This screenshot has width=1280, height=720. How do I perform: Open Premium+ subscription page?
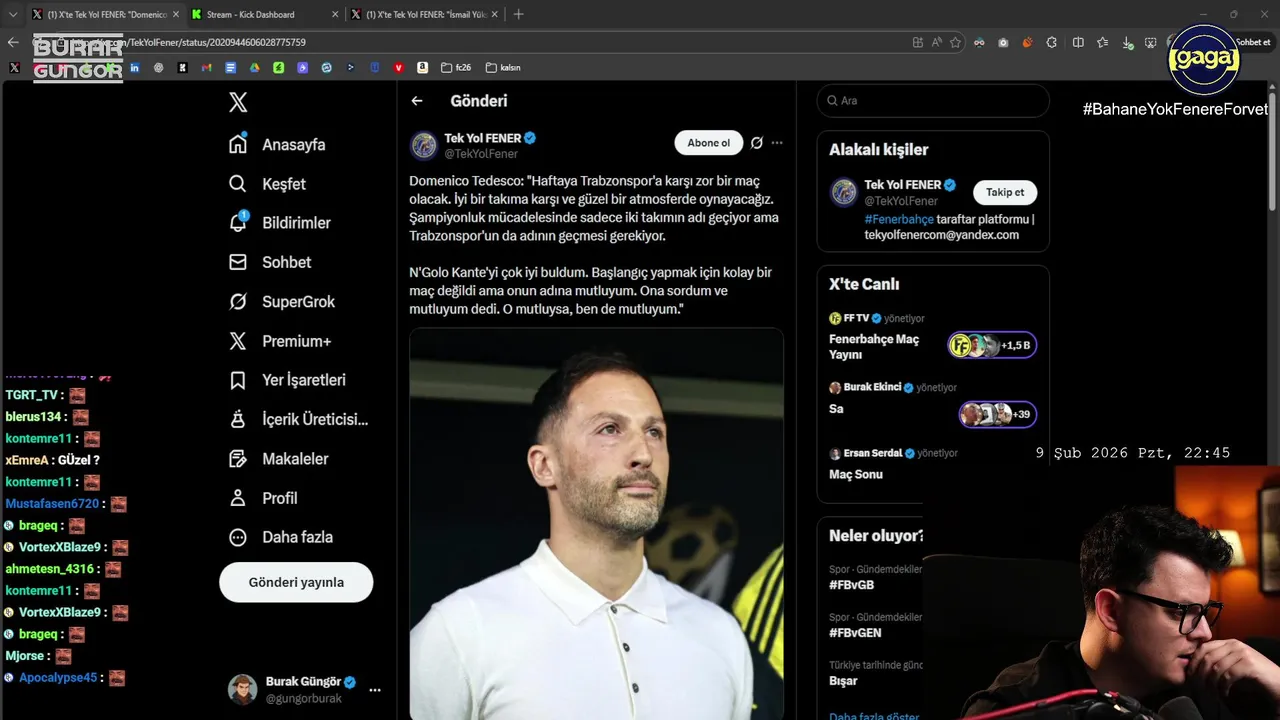(x=280, y=341)
